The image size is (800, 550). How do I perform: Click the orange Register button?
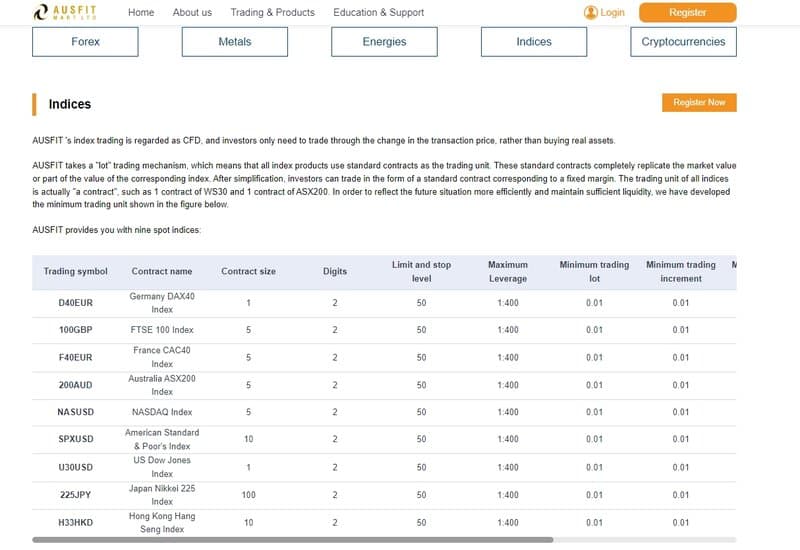point(687,12)
